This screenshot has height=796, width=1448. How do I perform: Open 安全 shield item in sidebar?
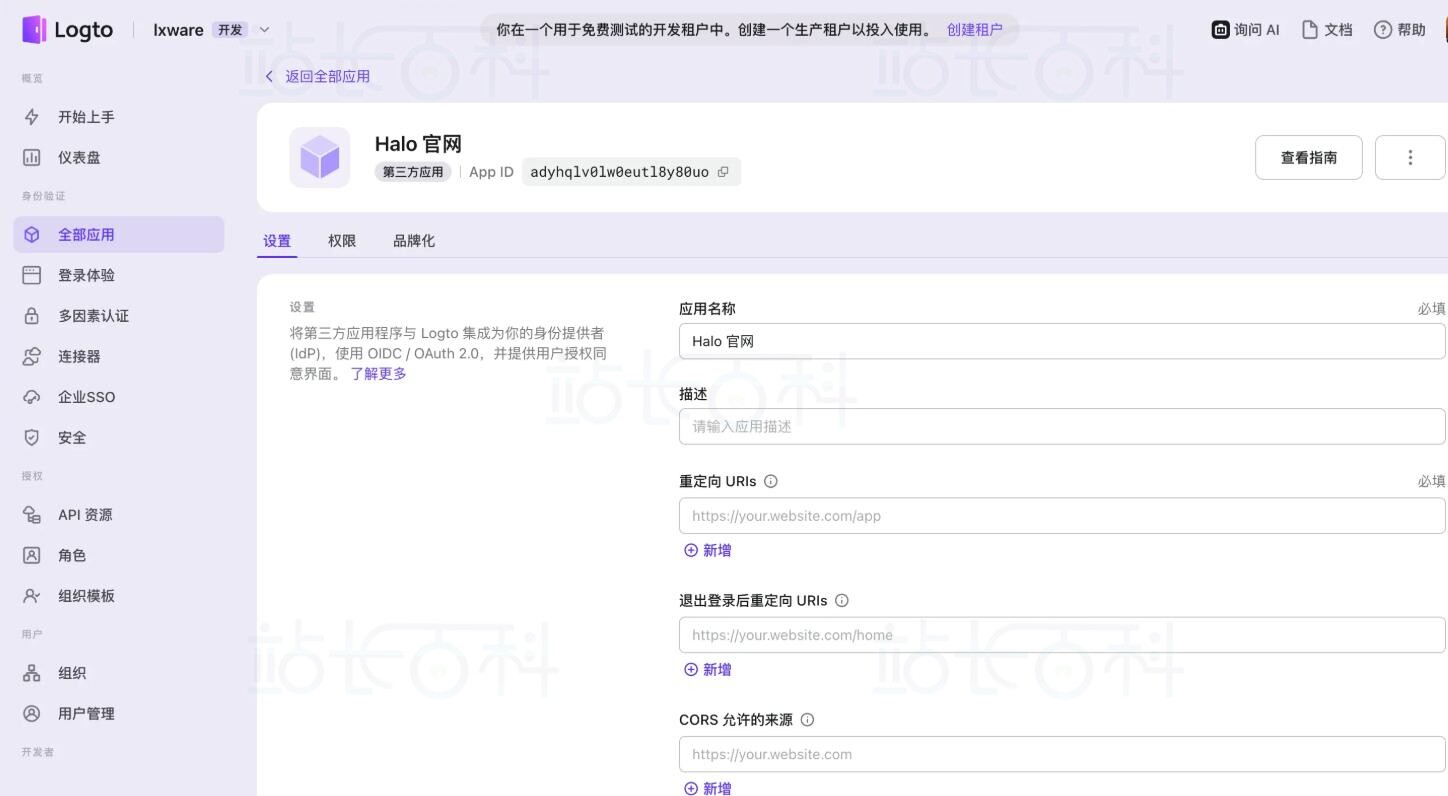[x=72, y=438]
